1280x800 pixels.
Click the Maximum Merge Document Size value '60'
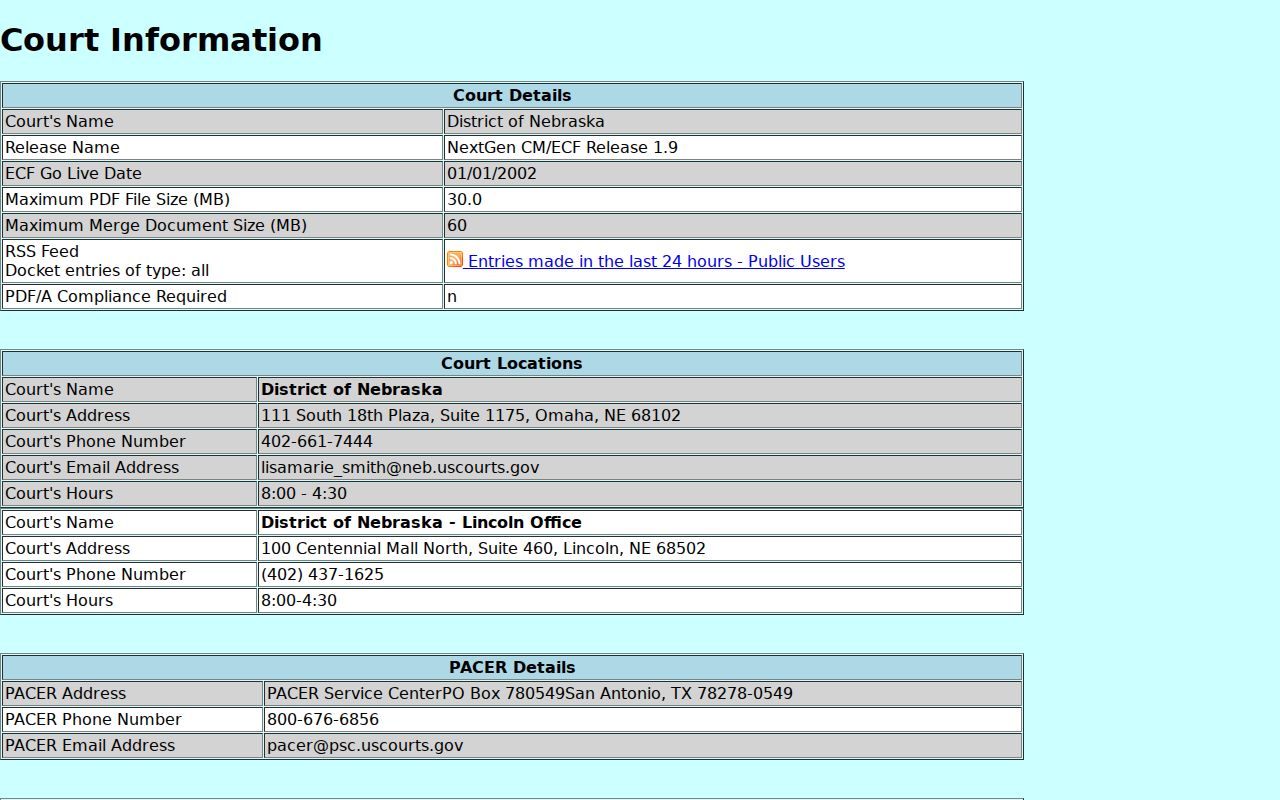(x=457, y=225)
